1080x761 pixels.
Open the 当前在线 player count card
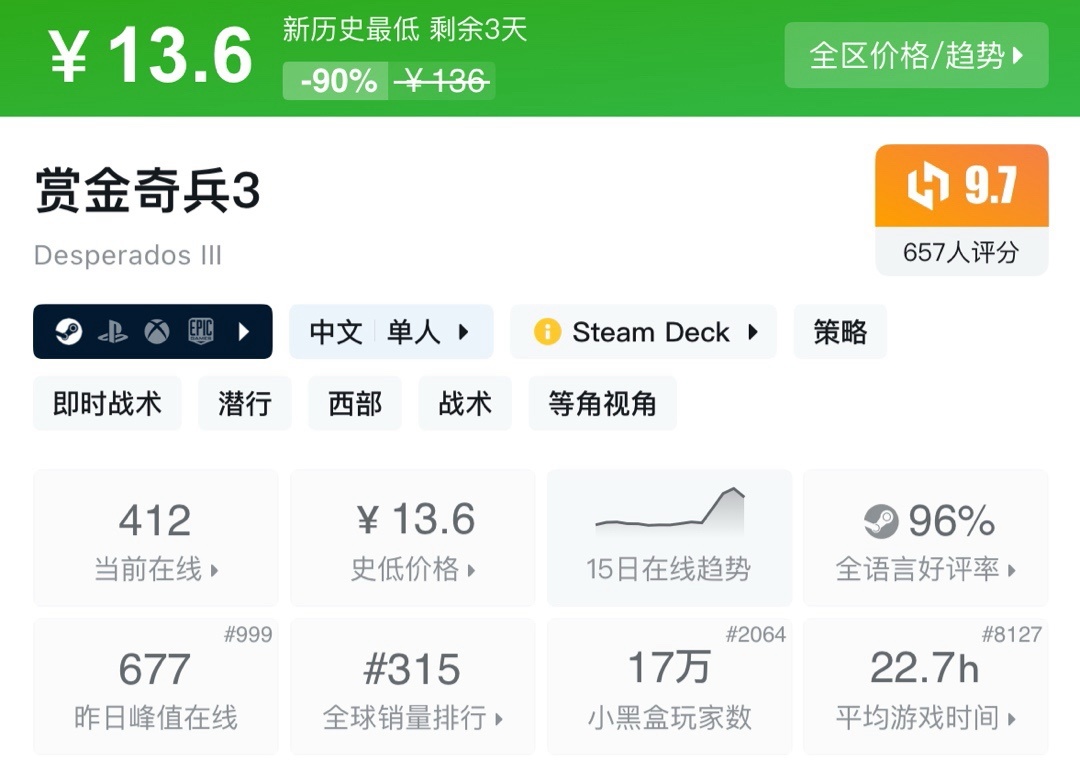(156, 538)
